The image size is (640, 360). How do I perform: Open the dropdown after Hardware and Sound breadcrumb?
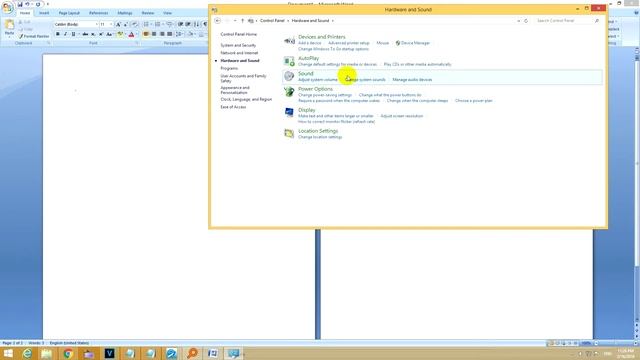333,20
